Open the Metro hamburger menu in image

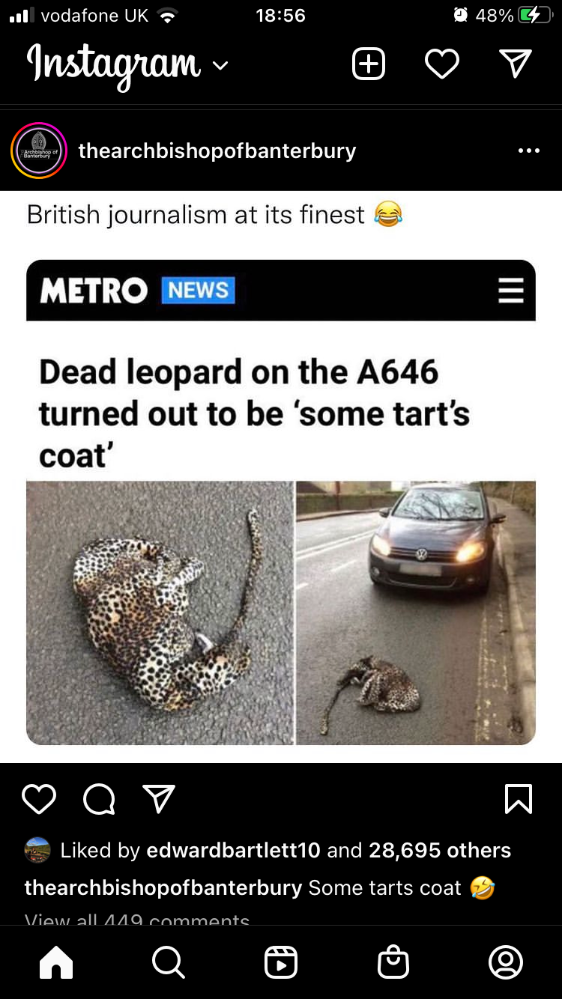pos(511,291)
